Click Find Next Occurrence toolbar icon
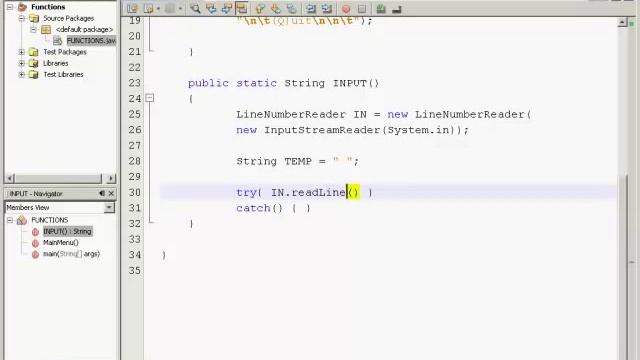The height and width of the screenshot is (360, 640). coord(227,9)
